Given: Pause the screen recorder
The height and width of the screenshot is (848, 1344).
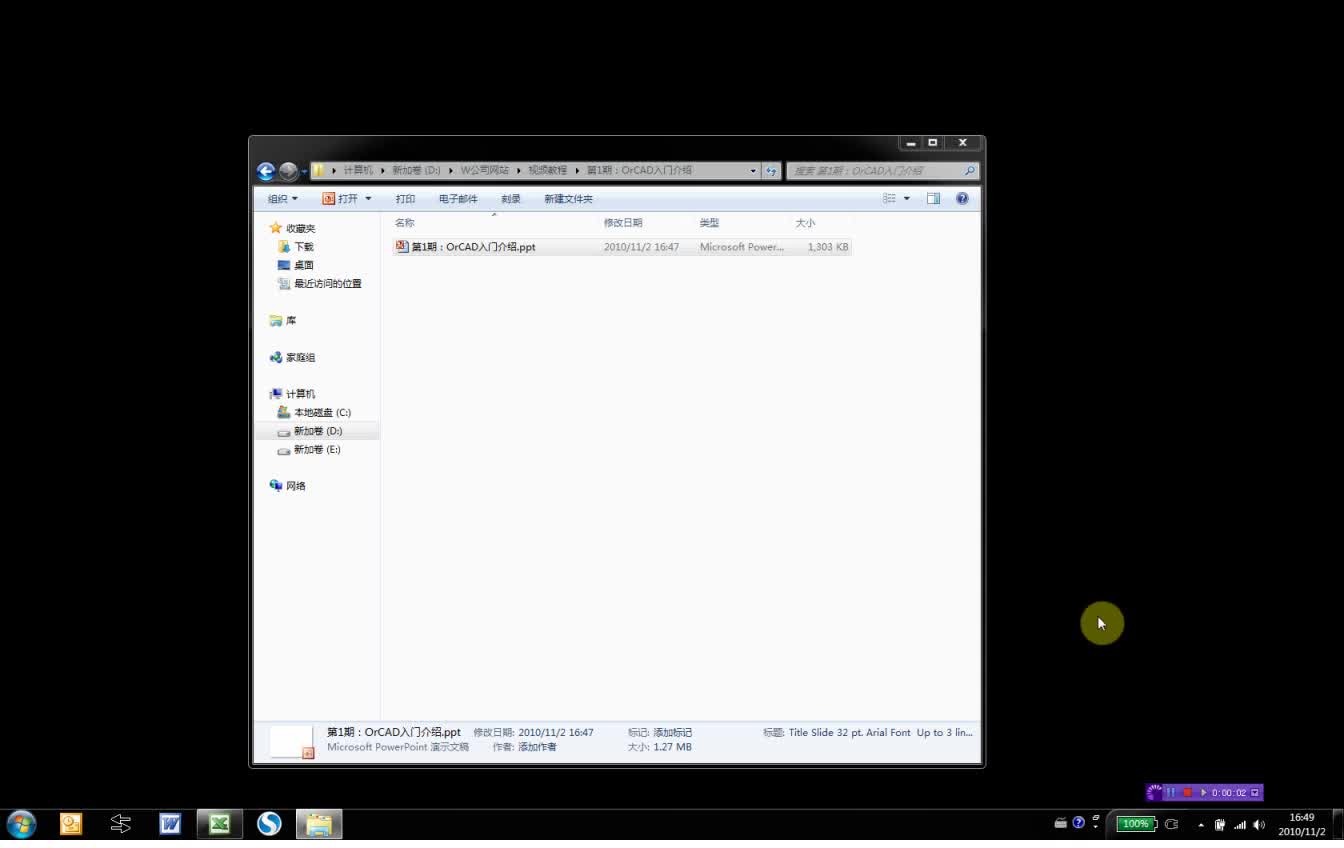Looking at the screenshot, I should (1171, 793).
